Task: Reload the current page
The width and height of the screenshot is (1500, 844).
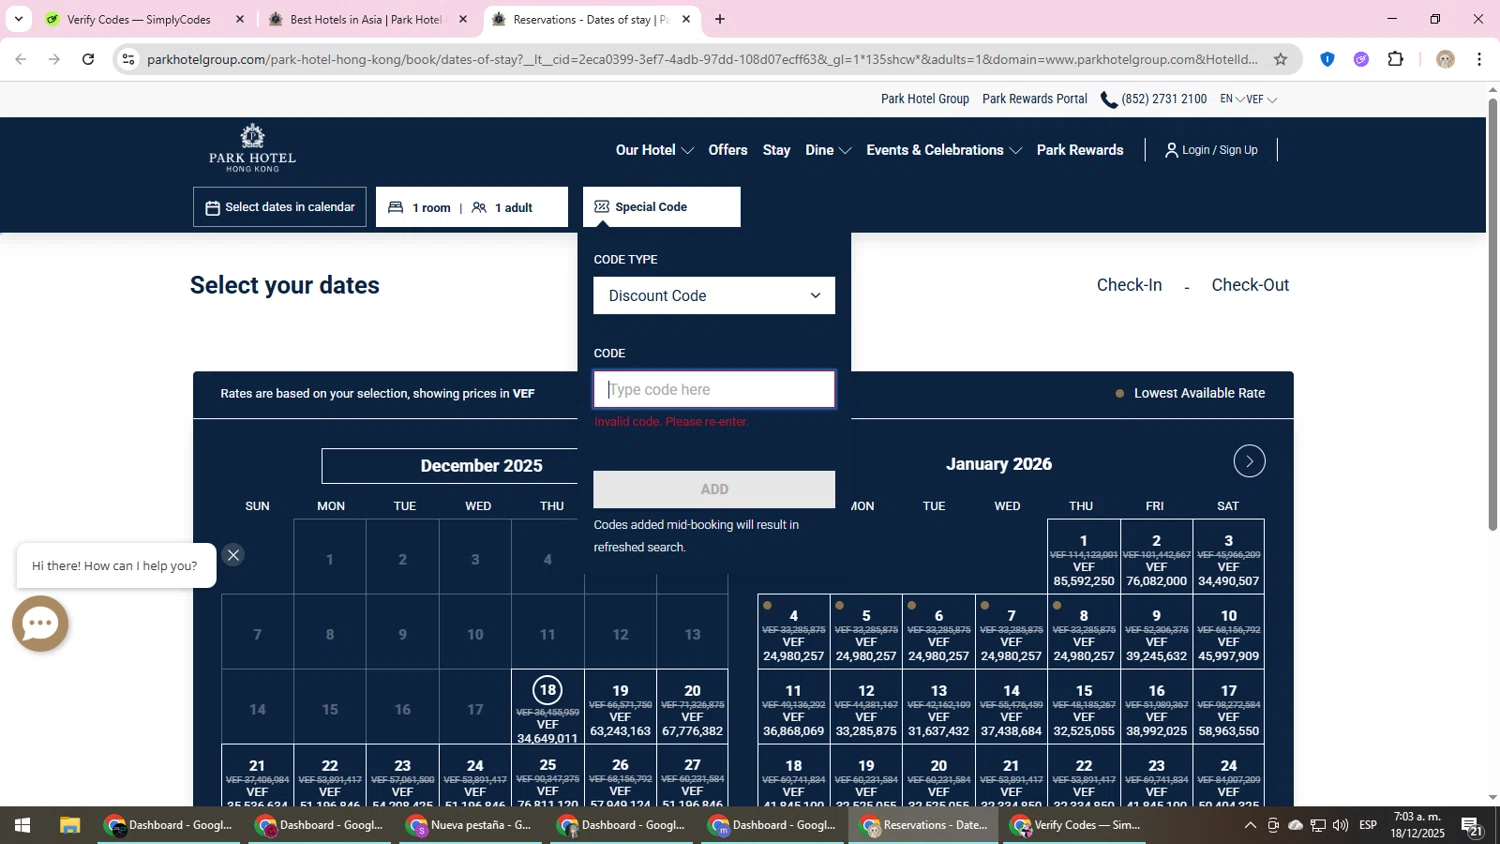Action: (x=88, y=59)
